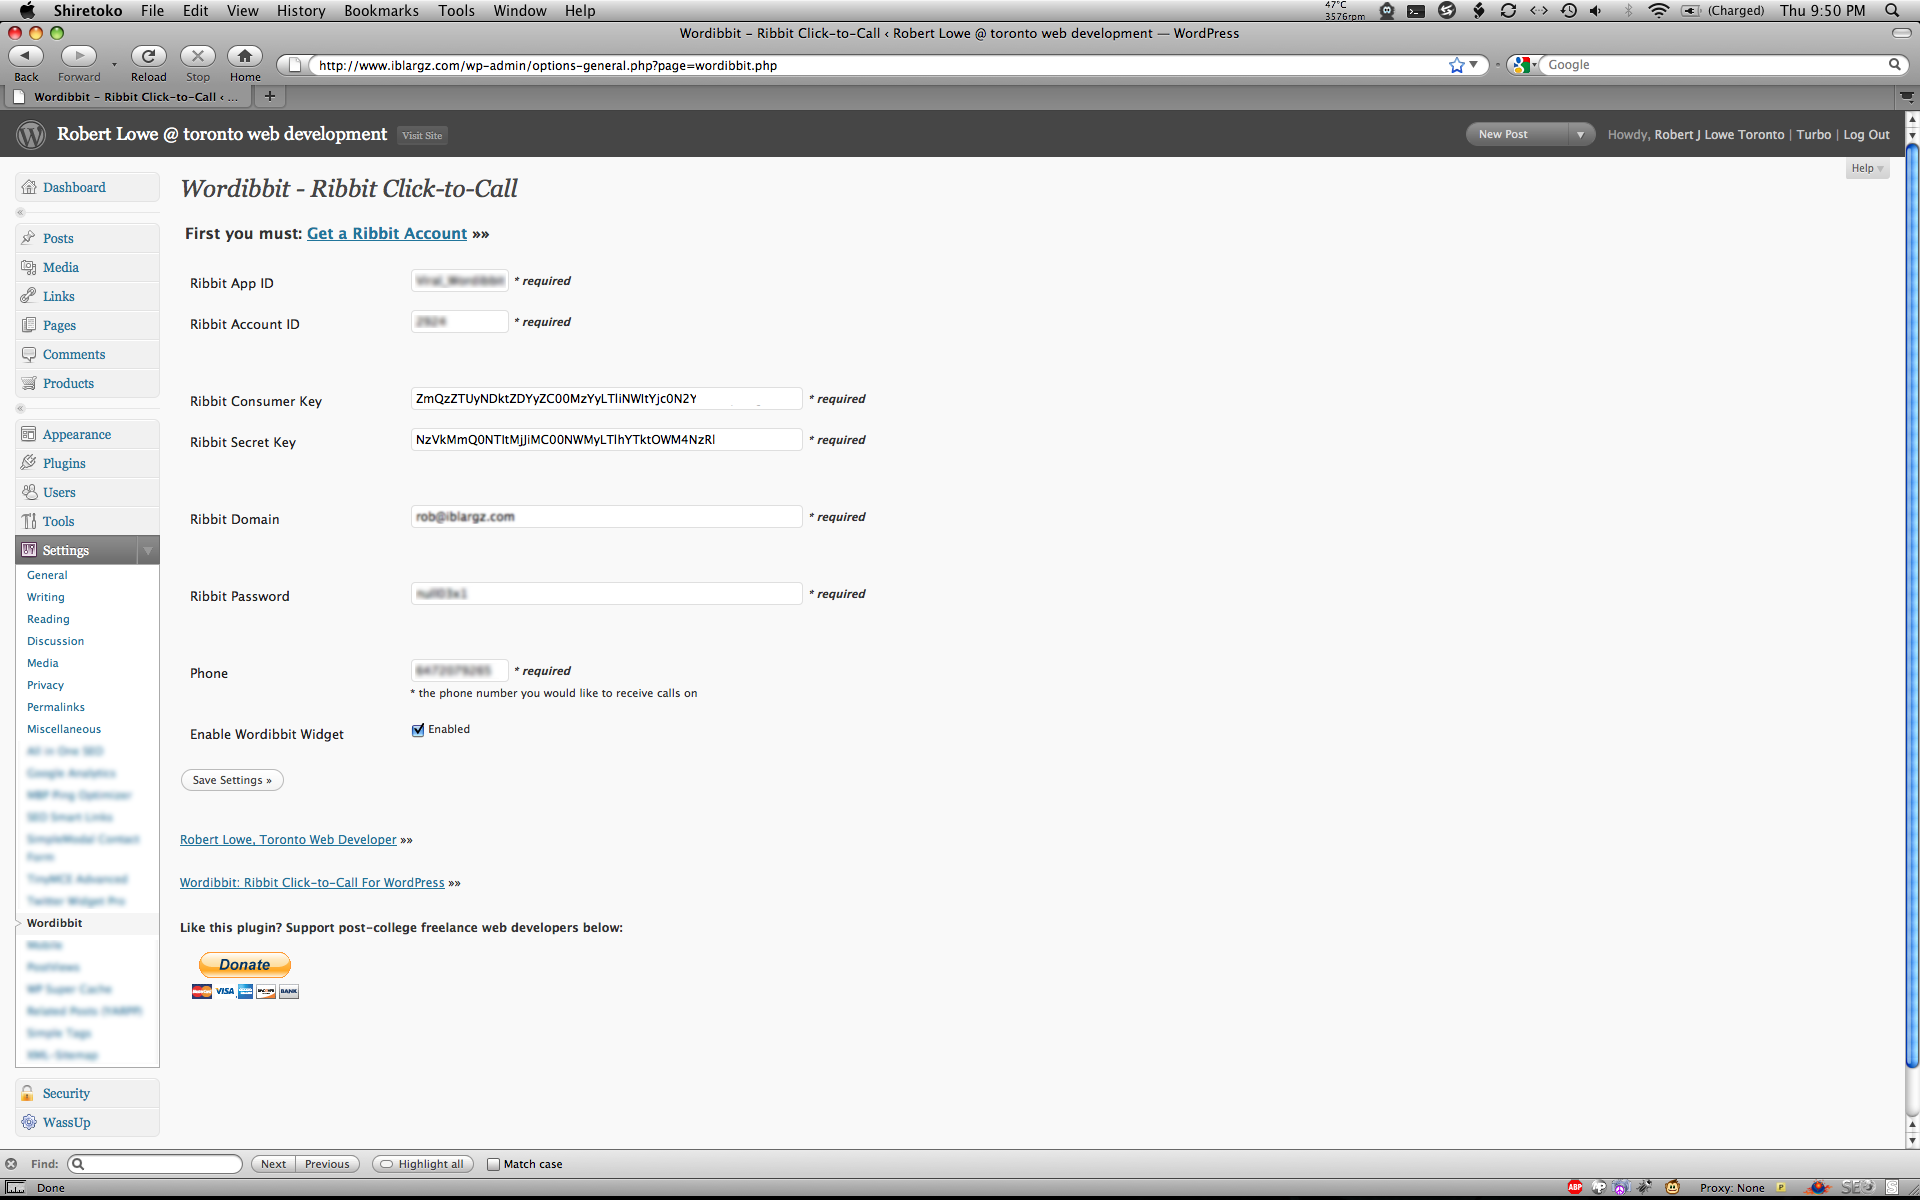
Task: Click the Reload toolbar icon
Action: click(x=148, y=56)
